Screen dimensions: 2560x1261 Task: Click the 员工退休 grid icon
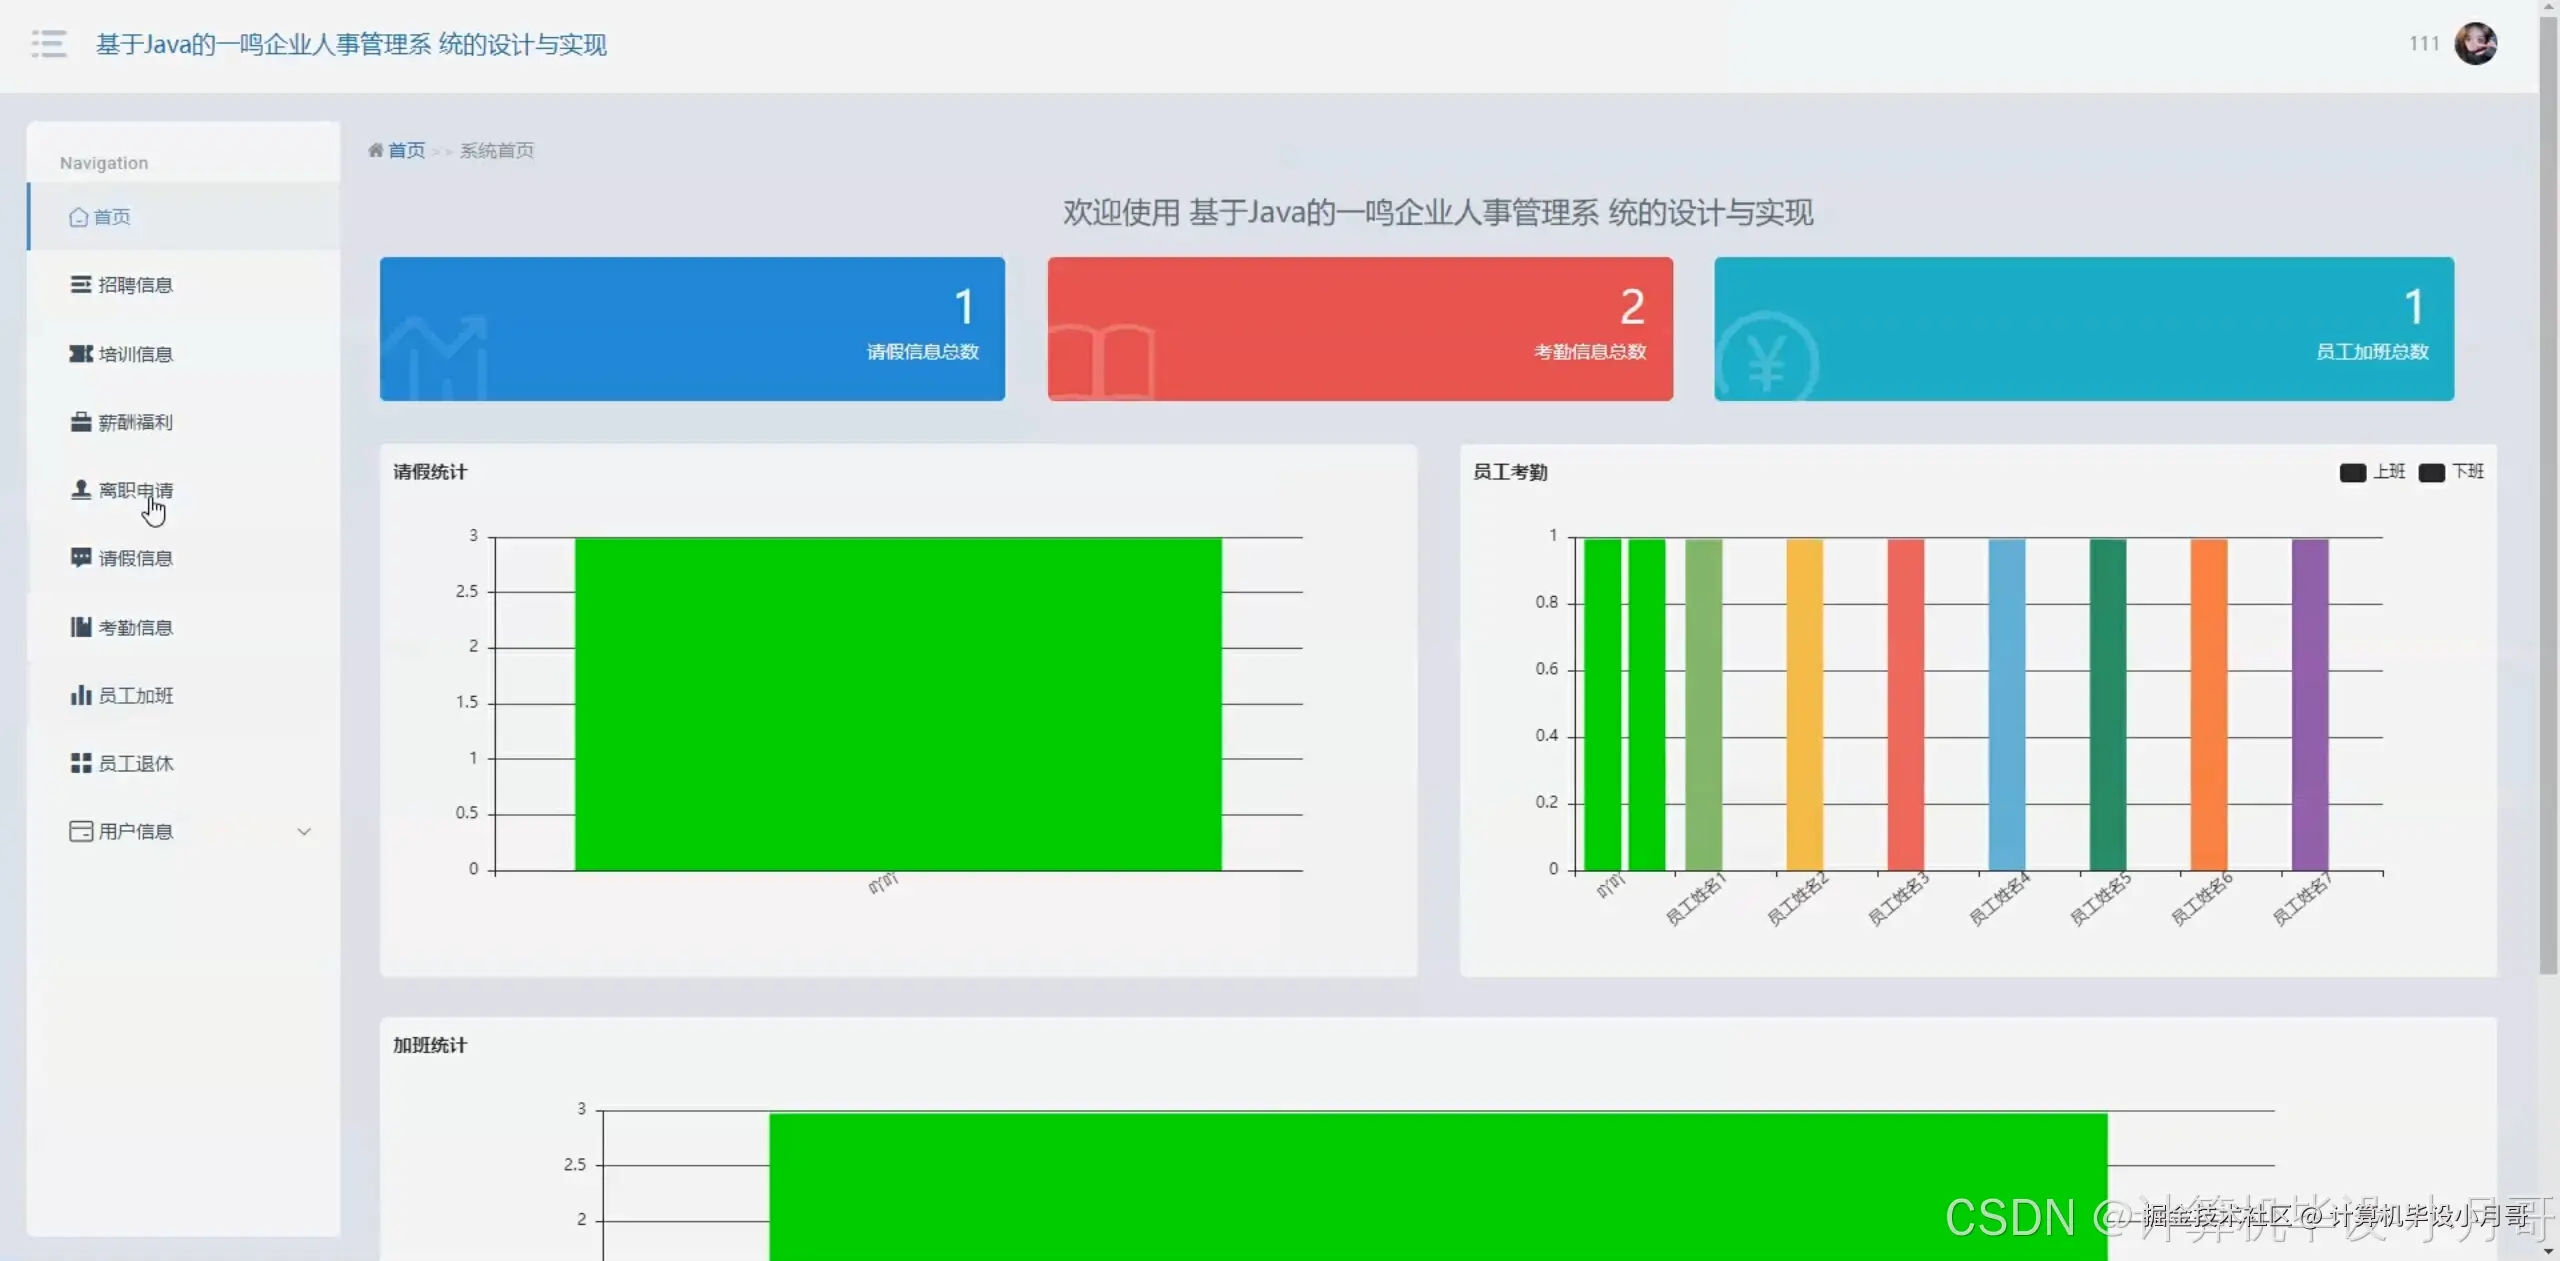[x=80, y=763]
